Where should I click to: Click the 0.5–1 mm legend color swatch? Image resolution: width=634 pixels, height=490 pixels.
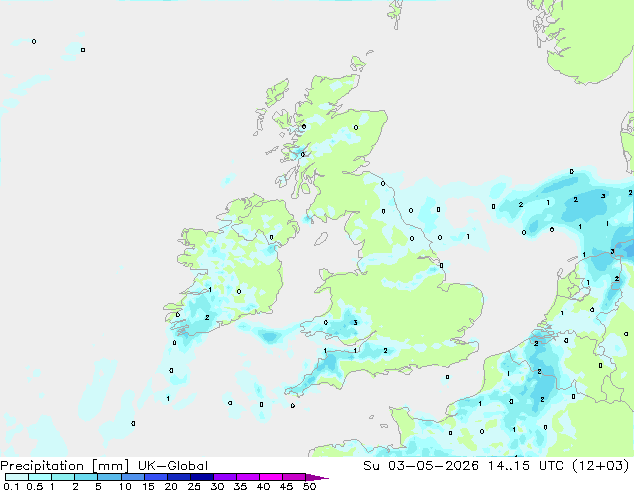point(40,477)
